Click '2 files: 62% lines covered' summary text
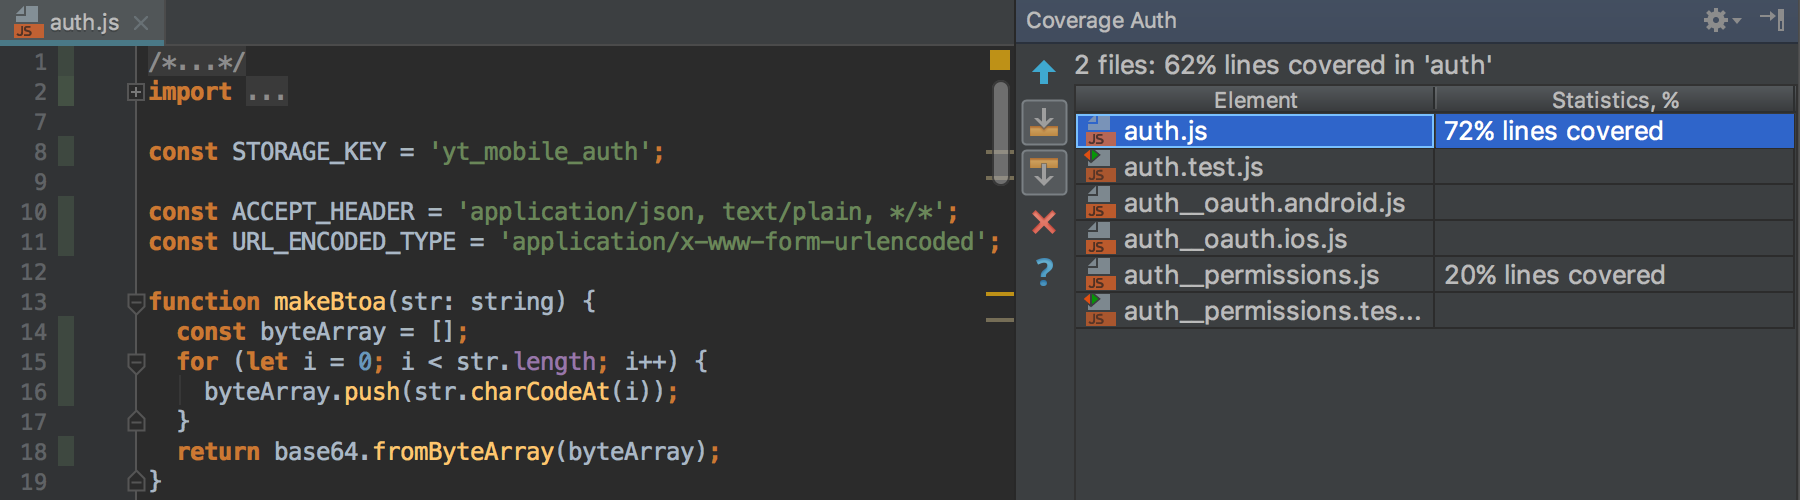 1283,65
